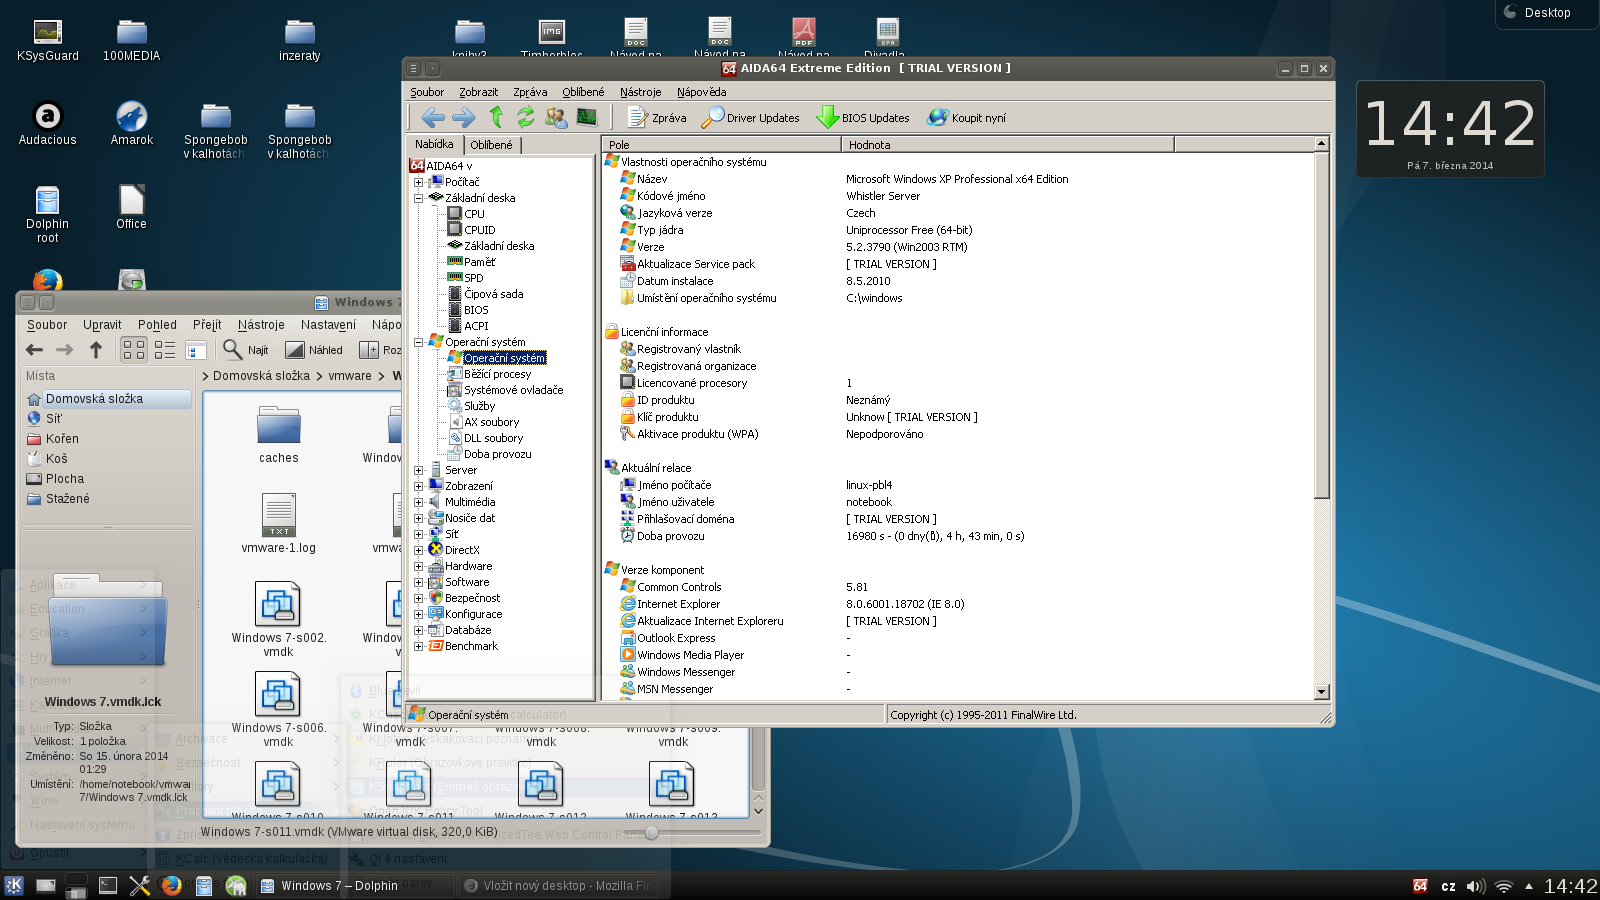The height and width of the screenshot is (900, 1600).
Task: Select Systémové ovladače in AIDA64 tree
Action: point(513,390)
